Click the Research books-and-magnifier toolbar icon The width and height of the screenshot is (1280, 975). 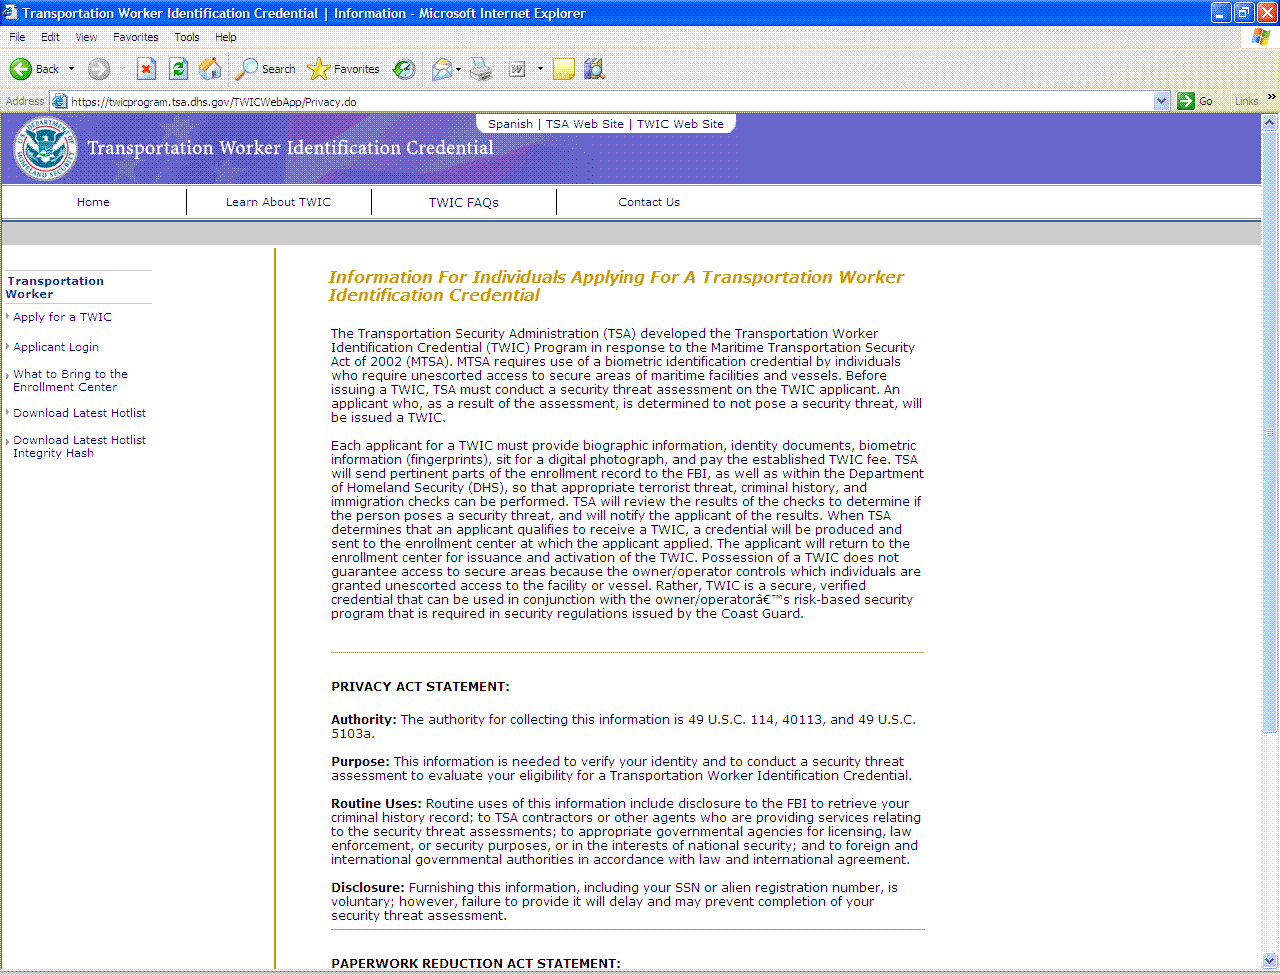pyautogui.click(x=595, y=69)
